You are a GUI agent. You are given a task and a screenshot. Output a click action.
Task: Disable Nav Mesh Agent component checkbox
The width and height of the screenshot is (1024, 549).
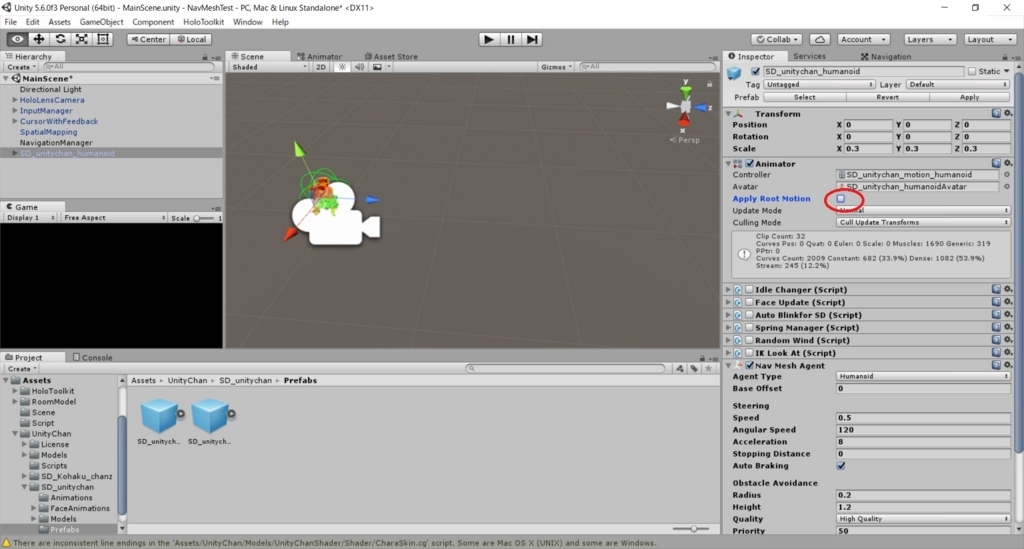pyautogui.click(x=750, y=365)
